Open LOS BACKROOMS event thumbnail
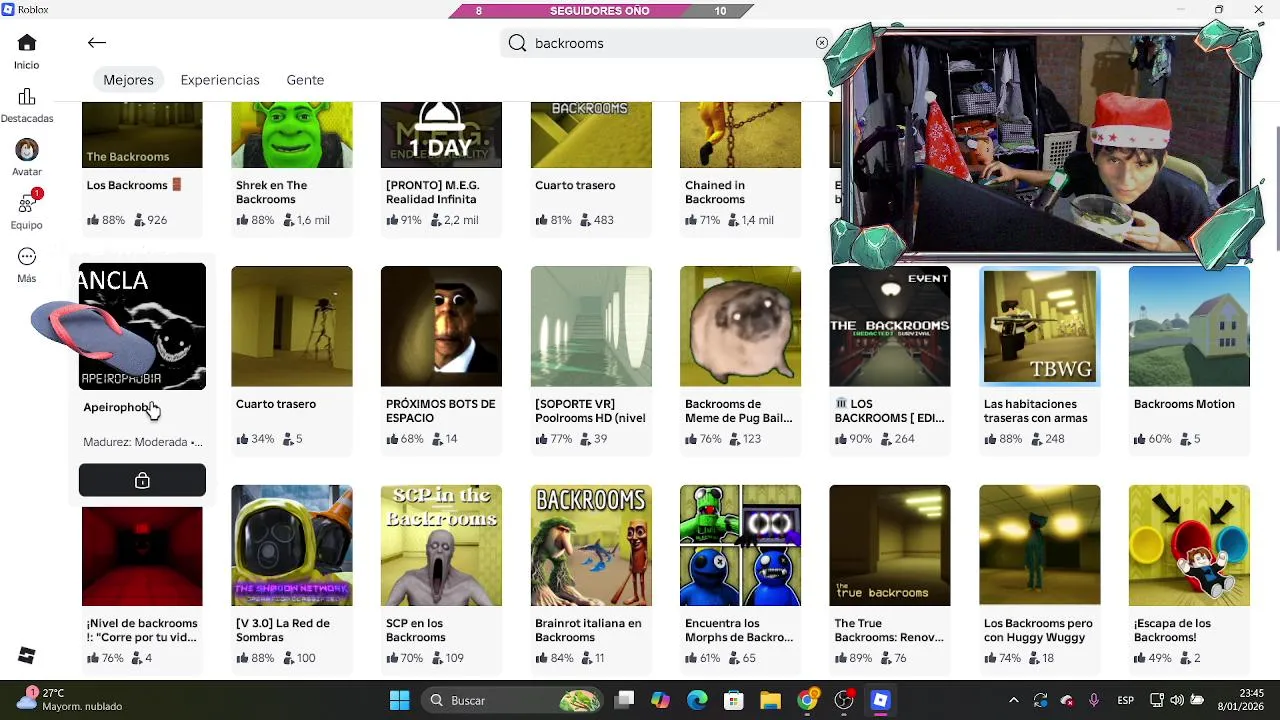Screen dimensions: 1280x720 890,326
